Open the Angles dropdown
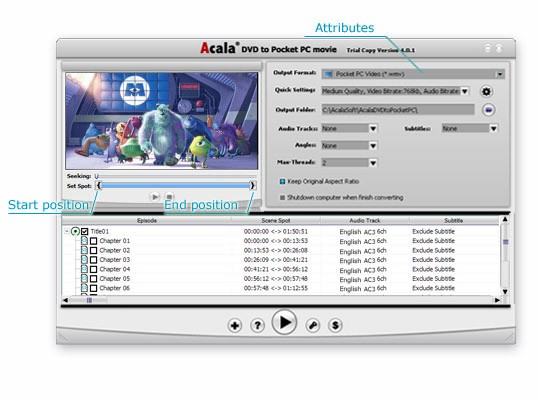The height and width of the screenshot is (400, 540). point(373,146)
